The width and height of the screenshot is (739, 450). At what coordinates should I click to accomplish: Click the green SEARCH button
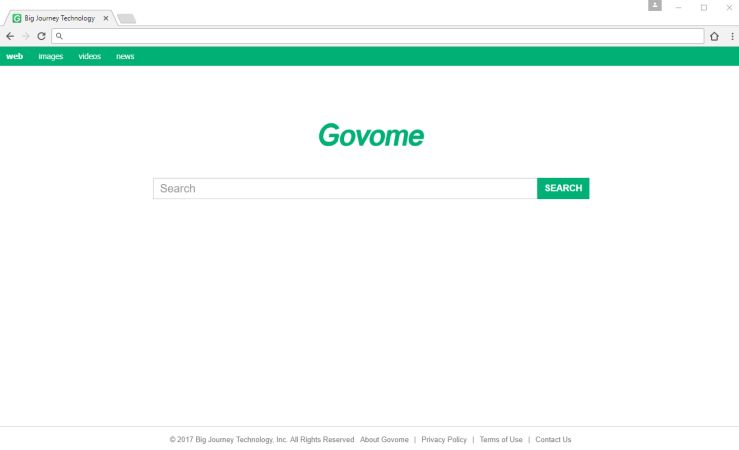(x=563, y=188)
